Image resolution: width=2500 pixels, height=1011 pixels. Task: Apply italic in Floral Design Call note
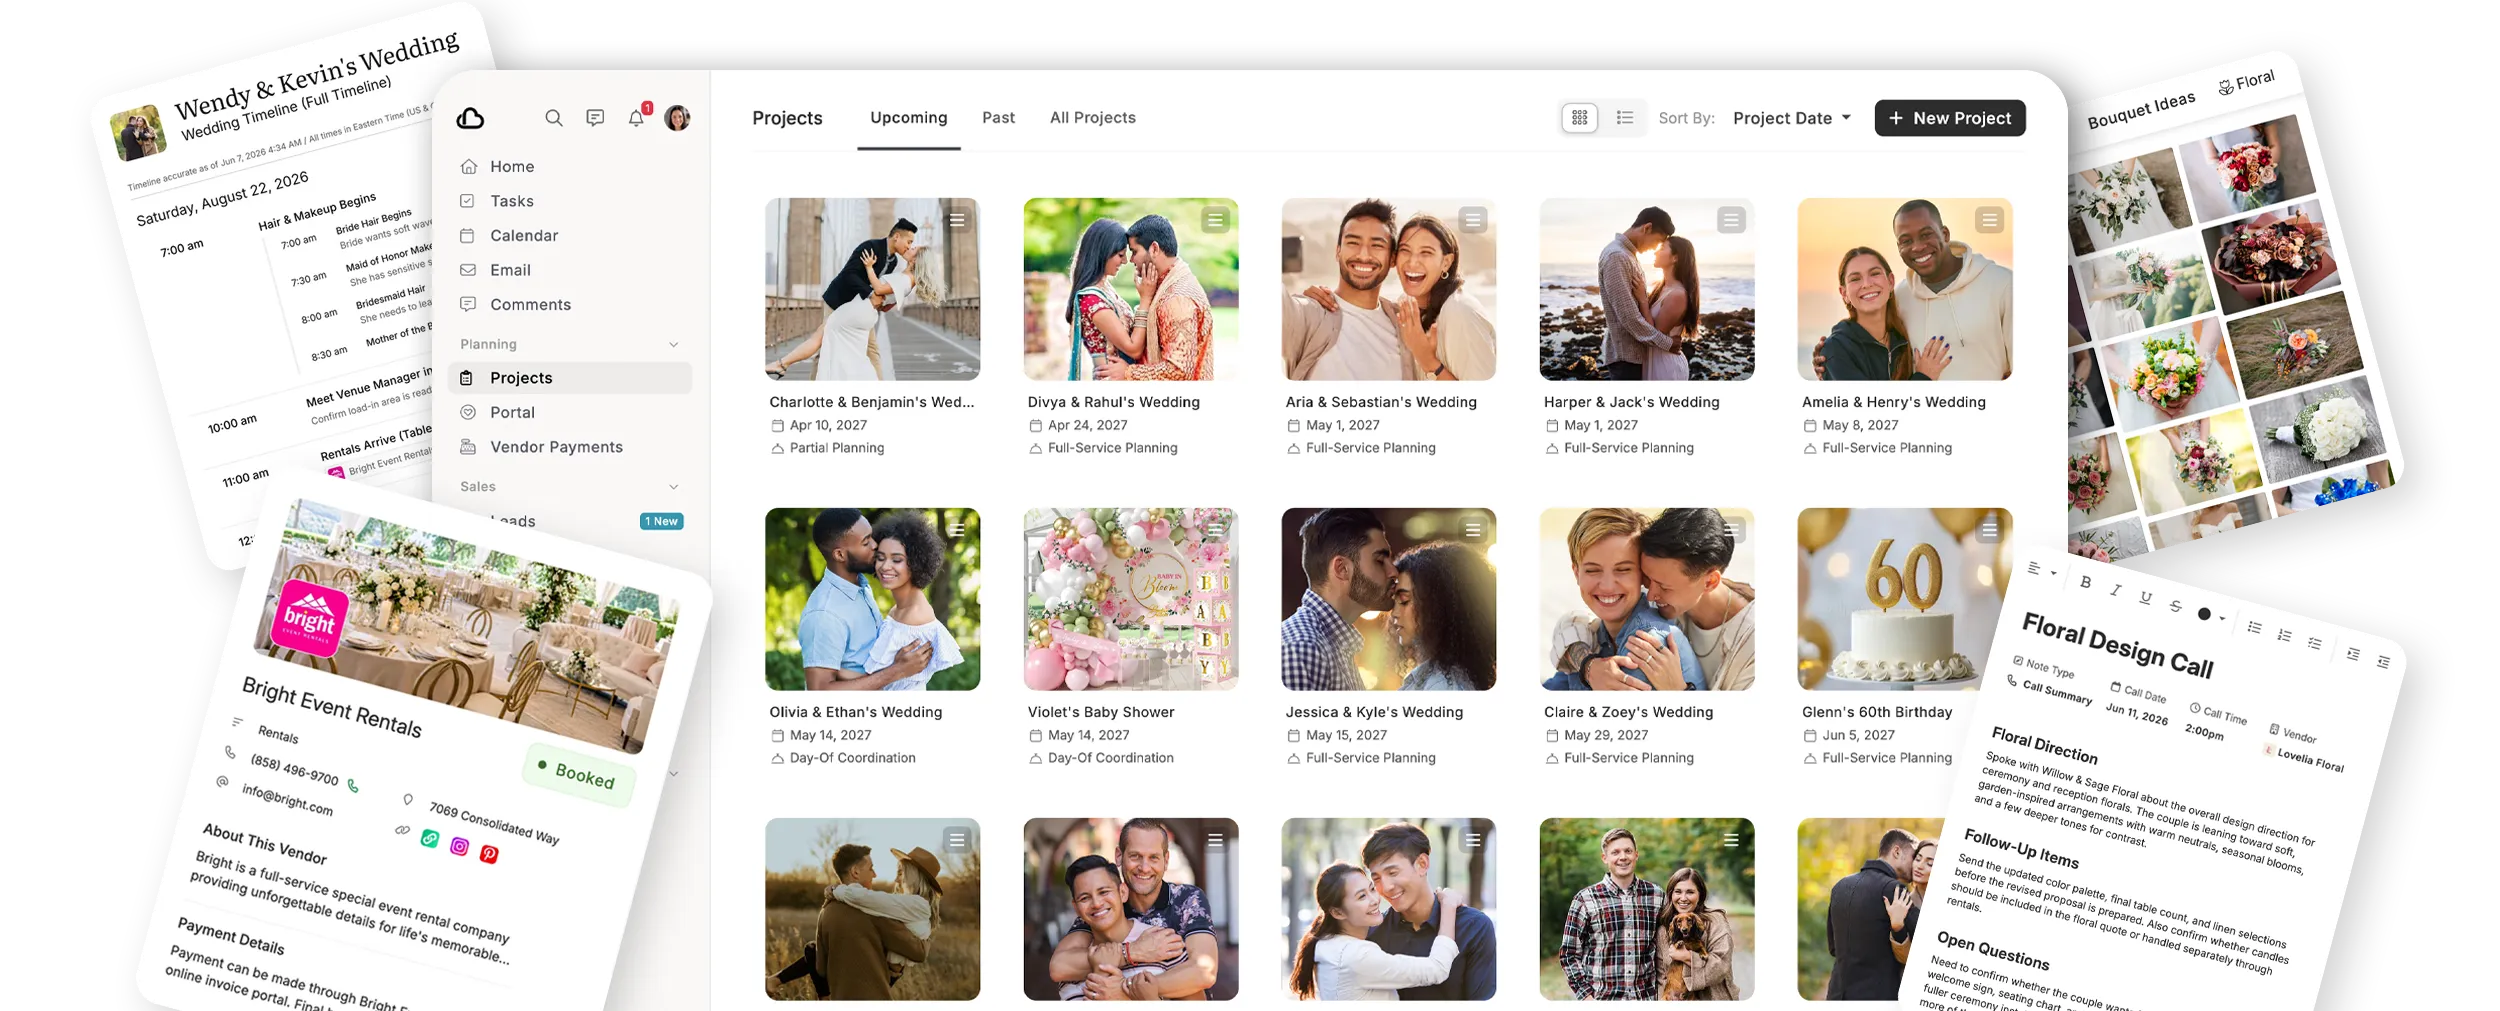[2115, 590]
